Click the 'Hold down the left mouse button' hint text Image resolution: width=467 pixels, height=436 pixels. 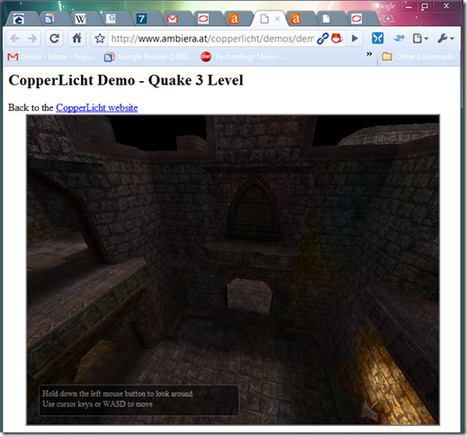click(117, 394)
